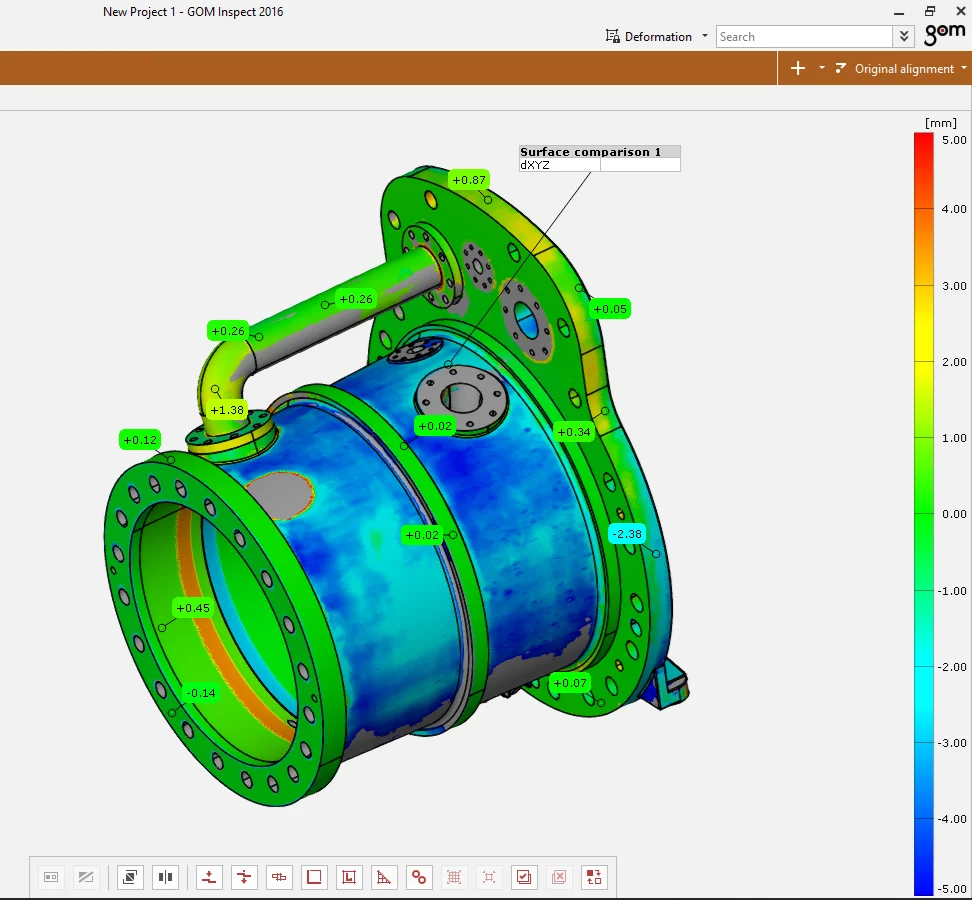Screen dimensions: 972x900
Task: Select the caliper measurement tool icon
Action: tap(279, 877)
